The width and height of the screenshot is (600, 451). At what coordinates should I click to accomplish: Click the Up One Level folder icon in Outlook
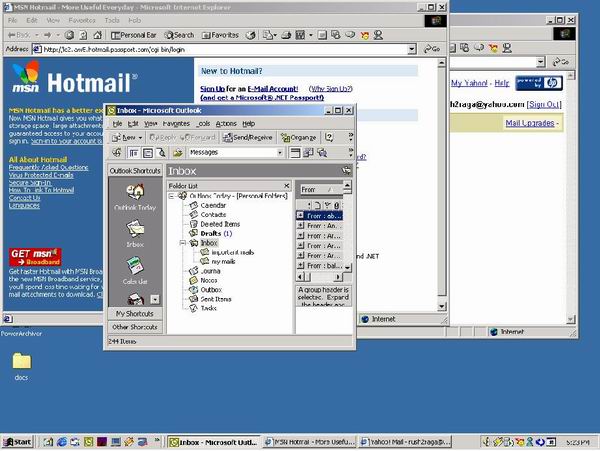[177, 153]
